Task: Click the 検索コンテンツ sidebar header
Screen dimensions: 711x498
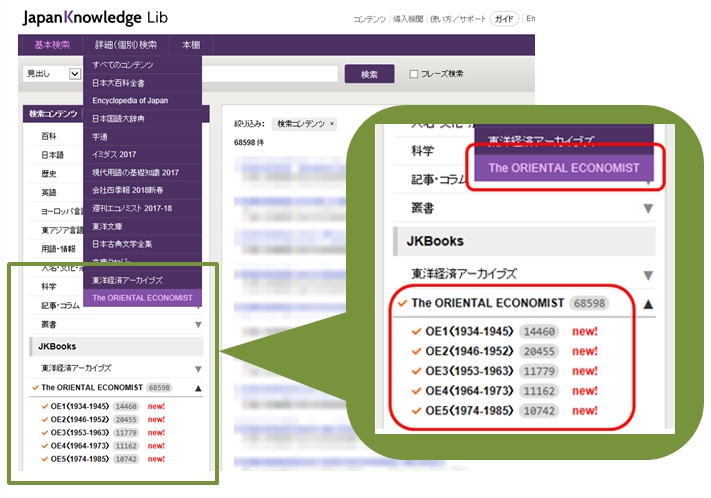Action: click(53, 114)
